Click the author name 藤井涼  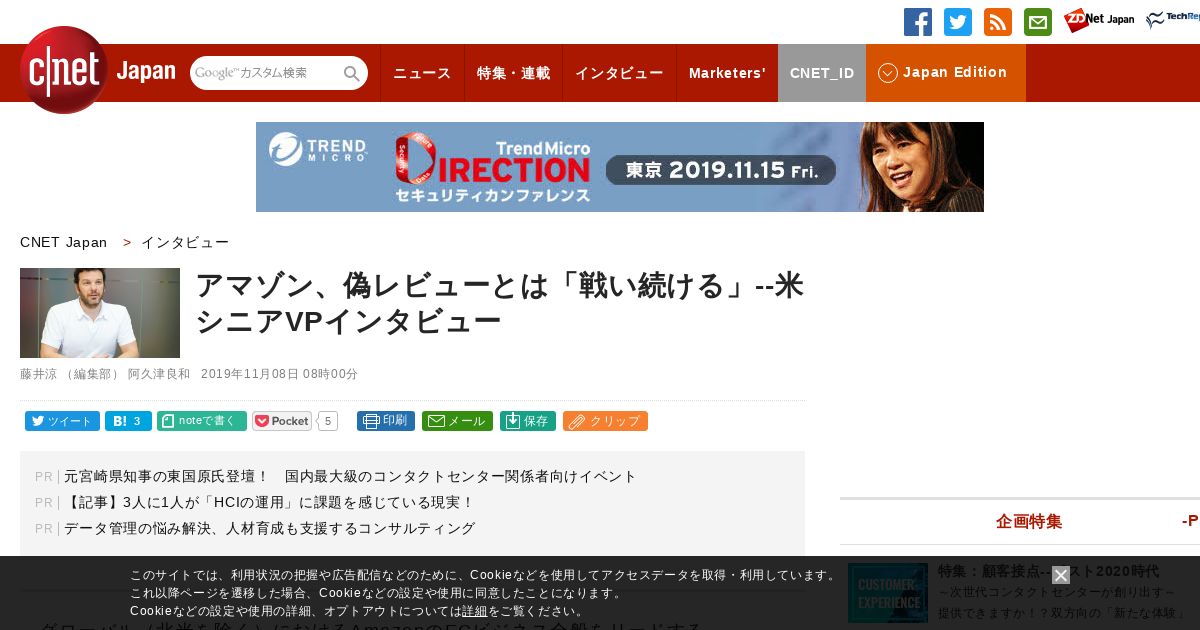39,374
